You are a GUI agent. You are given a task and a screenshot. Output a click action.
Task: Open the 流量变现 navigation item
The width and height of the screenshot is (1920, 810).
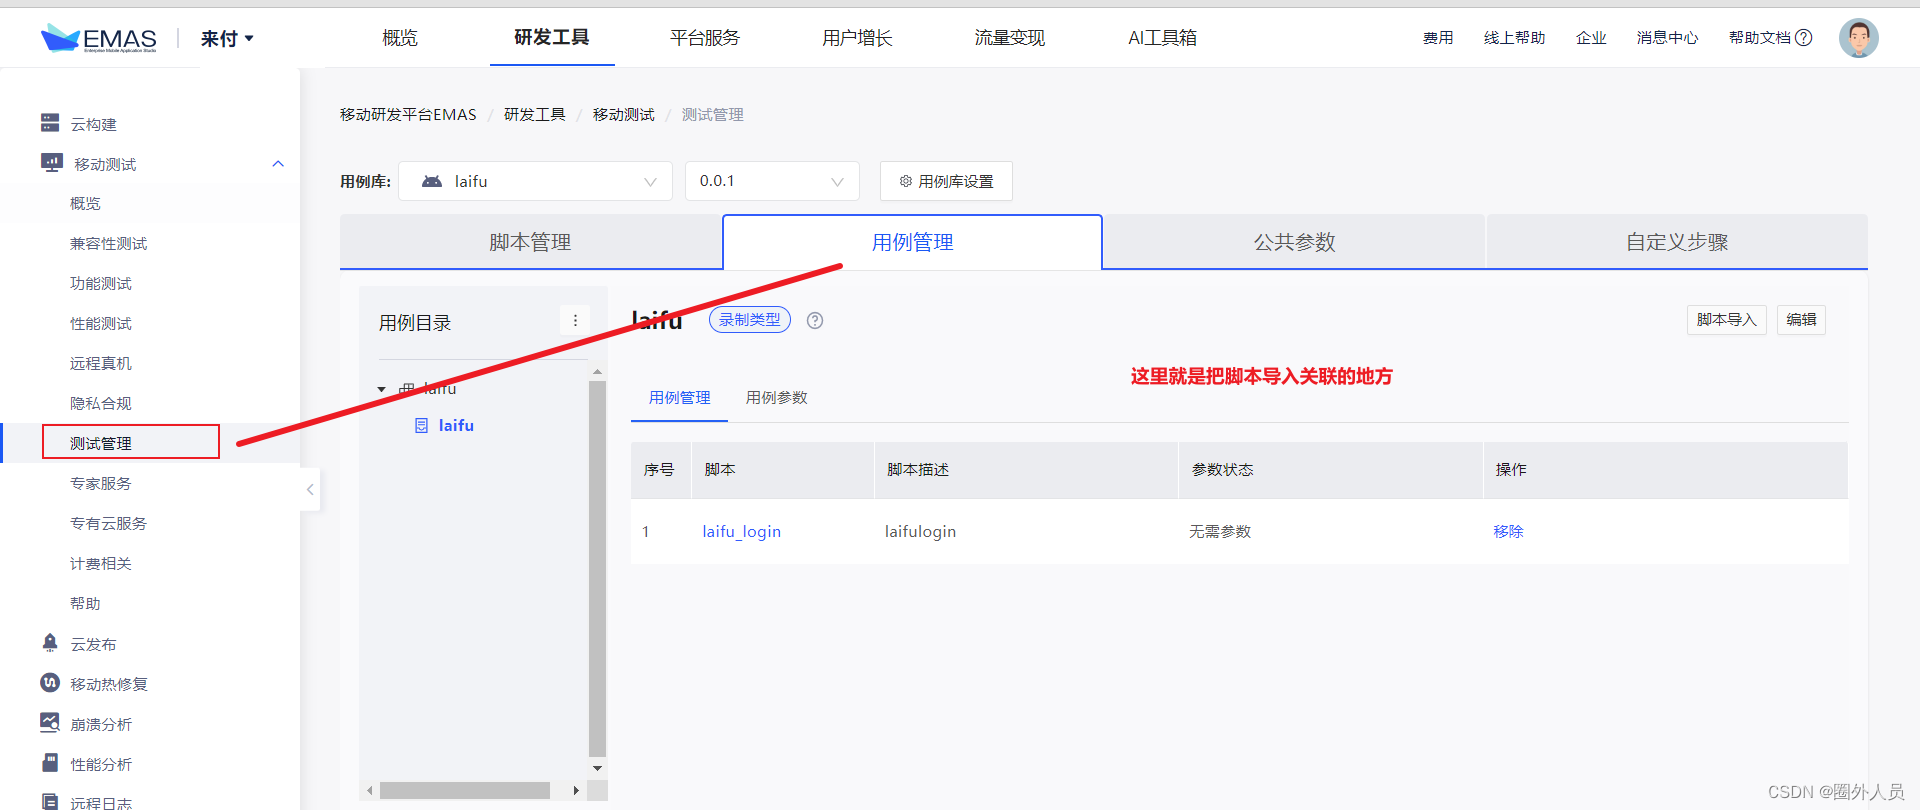pyautogui.click(x=1010, y=38)
